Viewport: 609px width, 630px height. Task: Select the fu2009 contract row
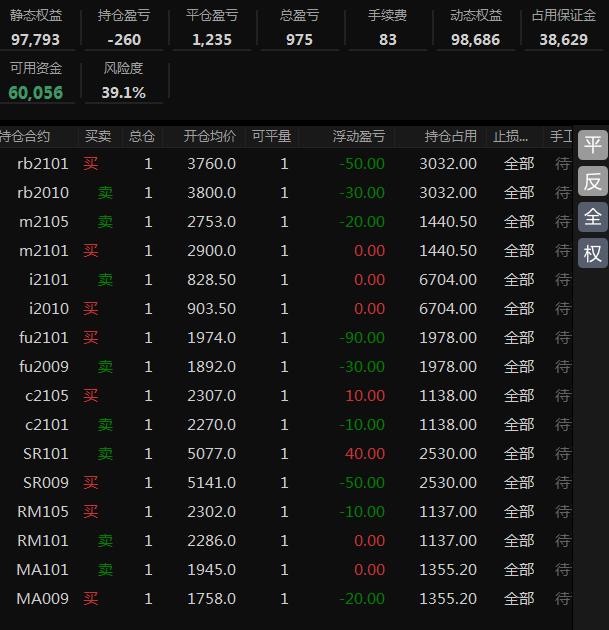coord(286,366)
